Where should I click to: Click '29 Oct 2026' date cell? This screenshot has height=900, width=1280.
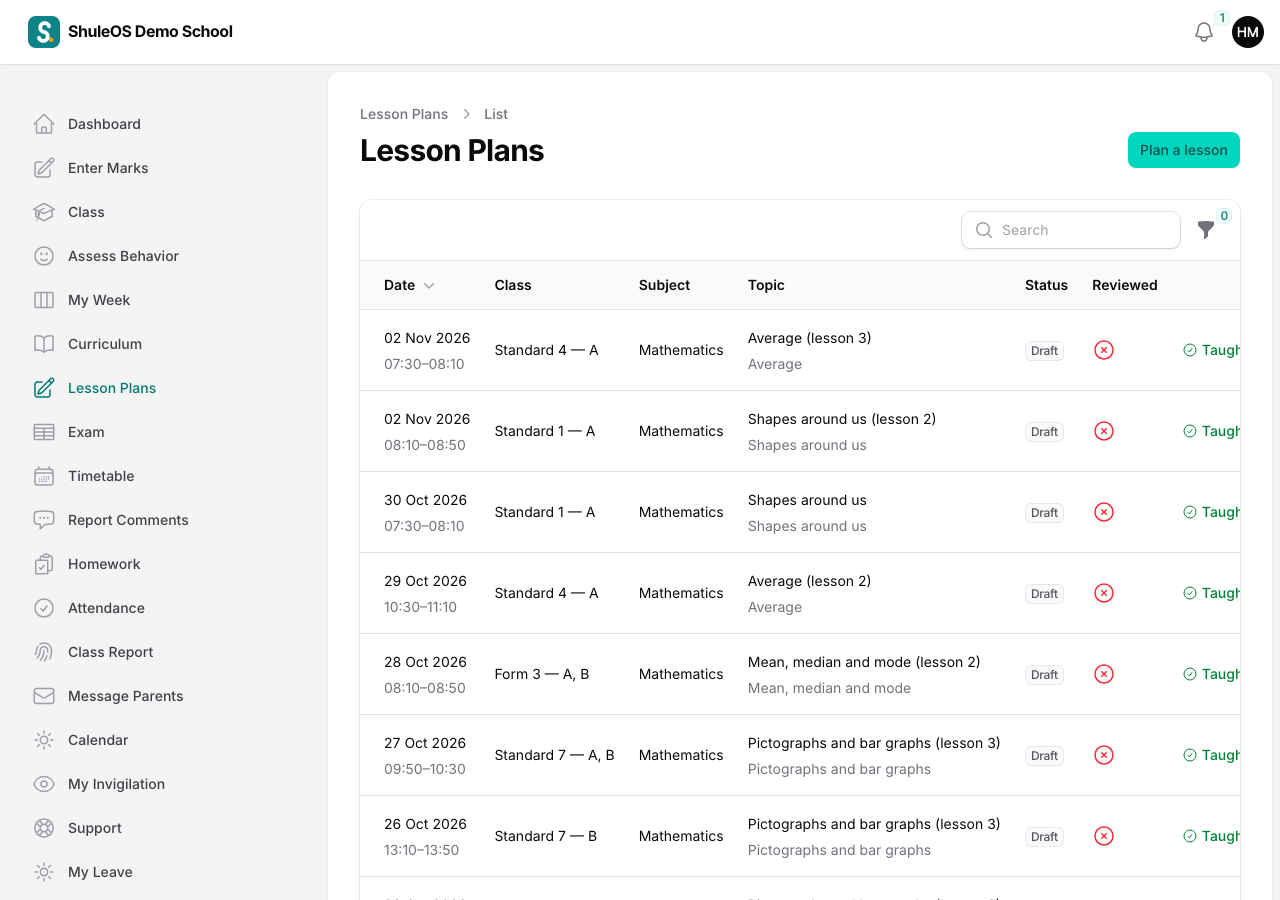click(425, 581)
